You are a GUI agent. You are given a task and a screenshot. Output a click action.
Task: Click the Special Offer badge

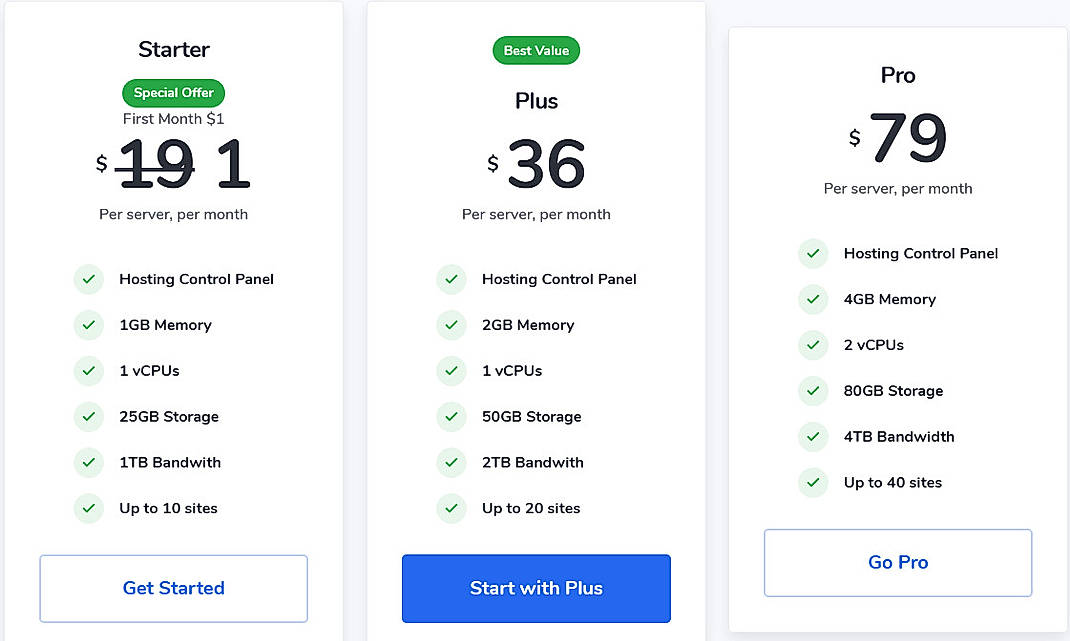(173, 92)
